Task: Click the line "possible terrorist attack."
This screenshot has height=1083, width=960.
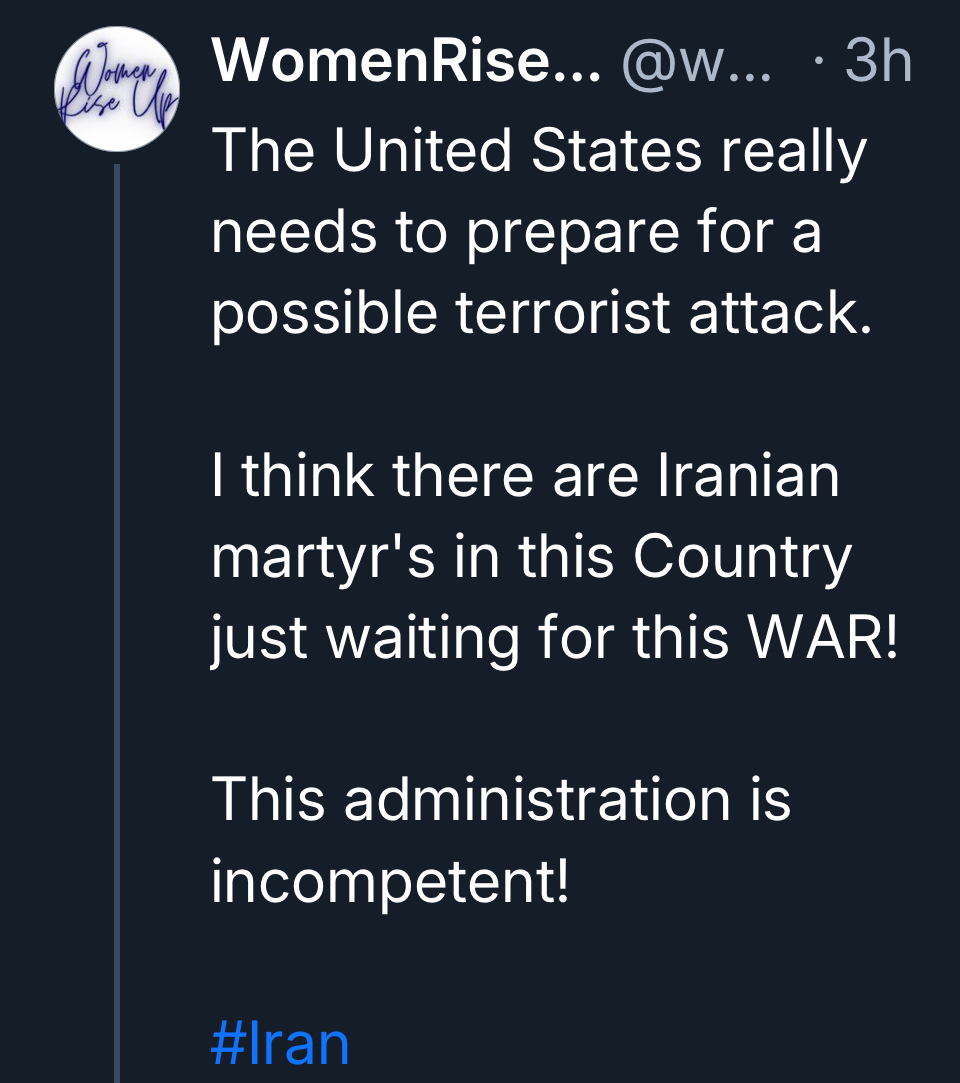Action: tap(541, 312)
